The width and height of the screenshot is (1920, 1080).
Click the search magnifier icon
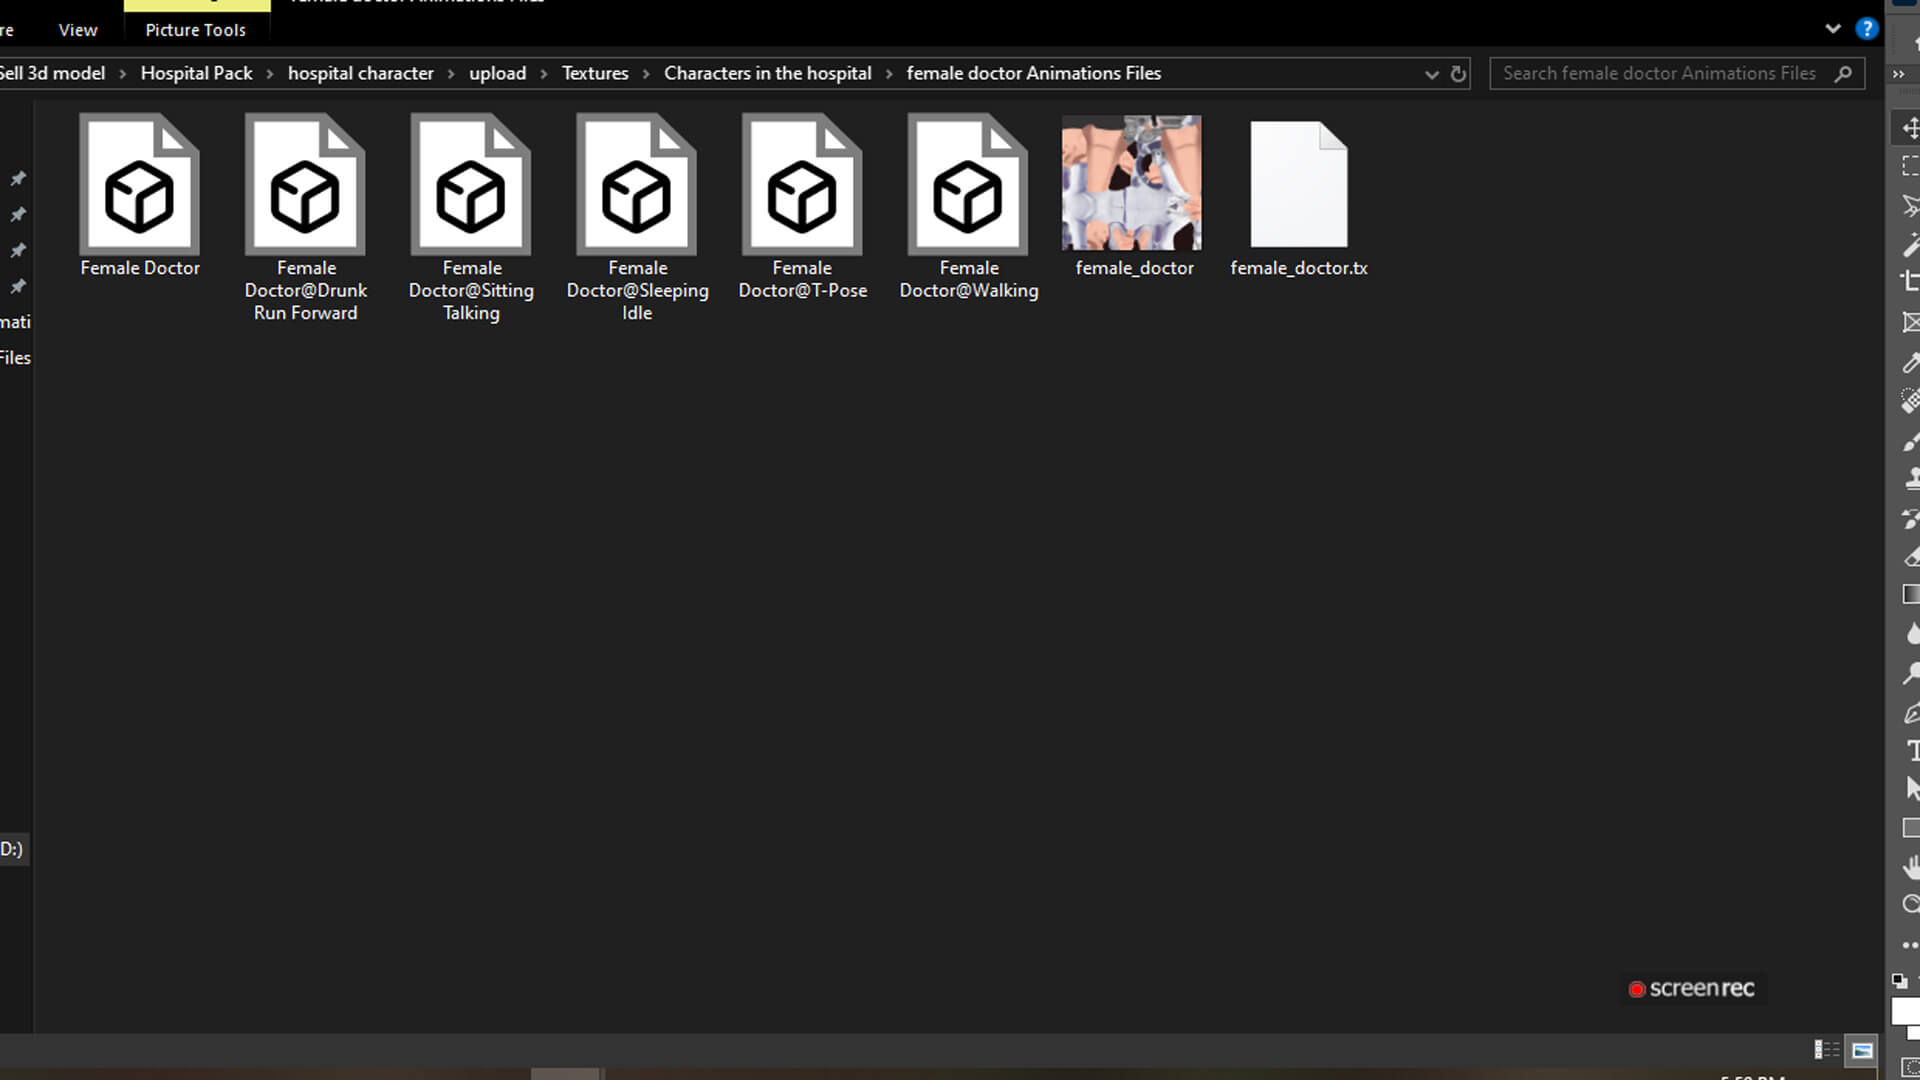coord(1843,73)
